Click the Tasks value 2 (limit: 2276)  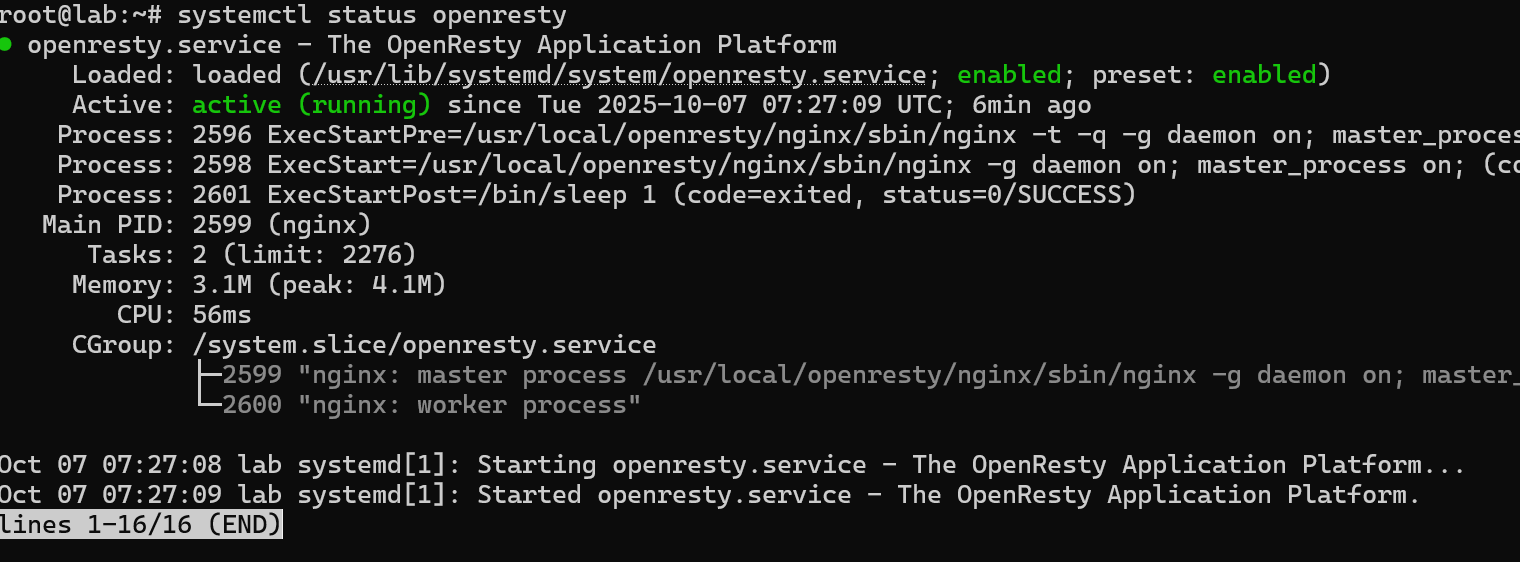[x=304, y=255]
